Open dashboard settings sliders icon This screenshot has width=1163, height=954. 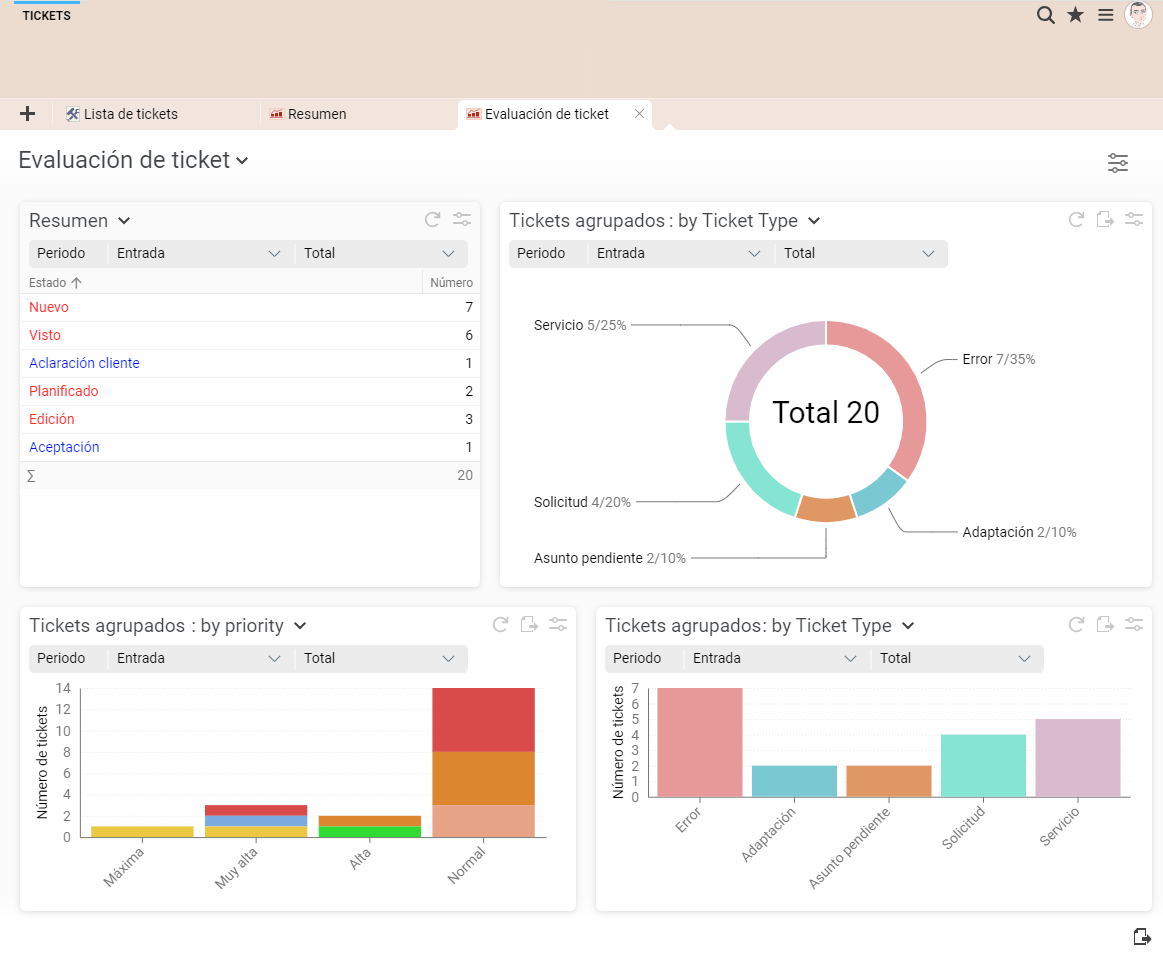[x=1117, y=163]
